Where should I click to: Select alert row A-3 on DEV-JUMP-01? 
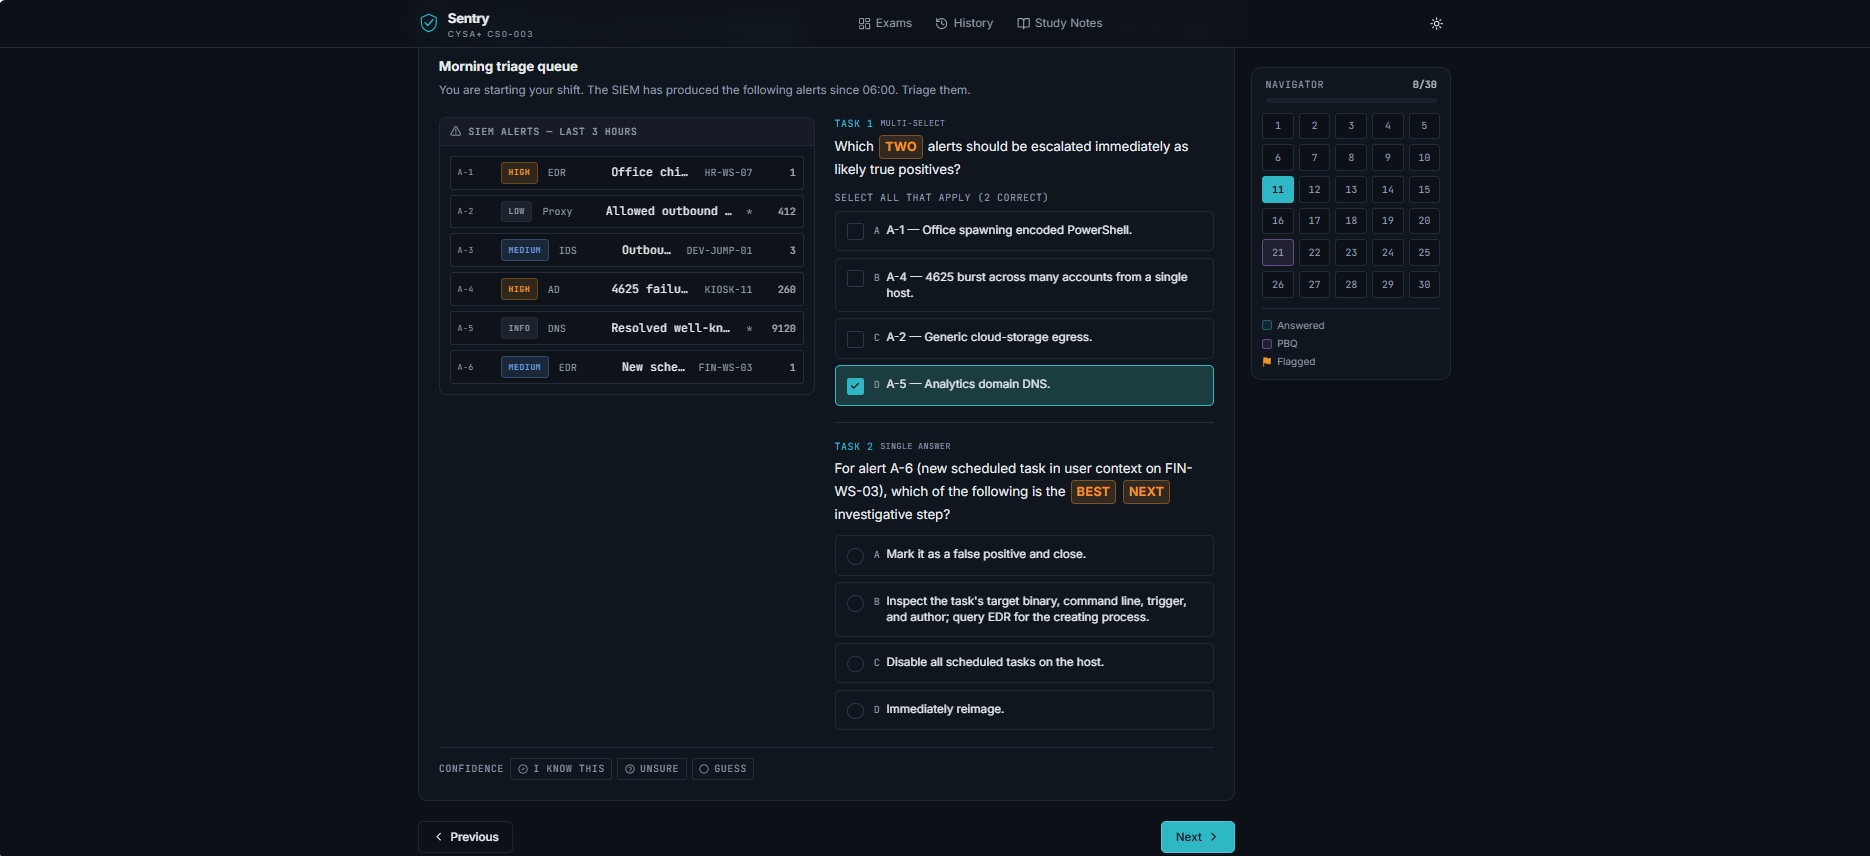point(627,251)
